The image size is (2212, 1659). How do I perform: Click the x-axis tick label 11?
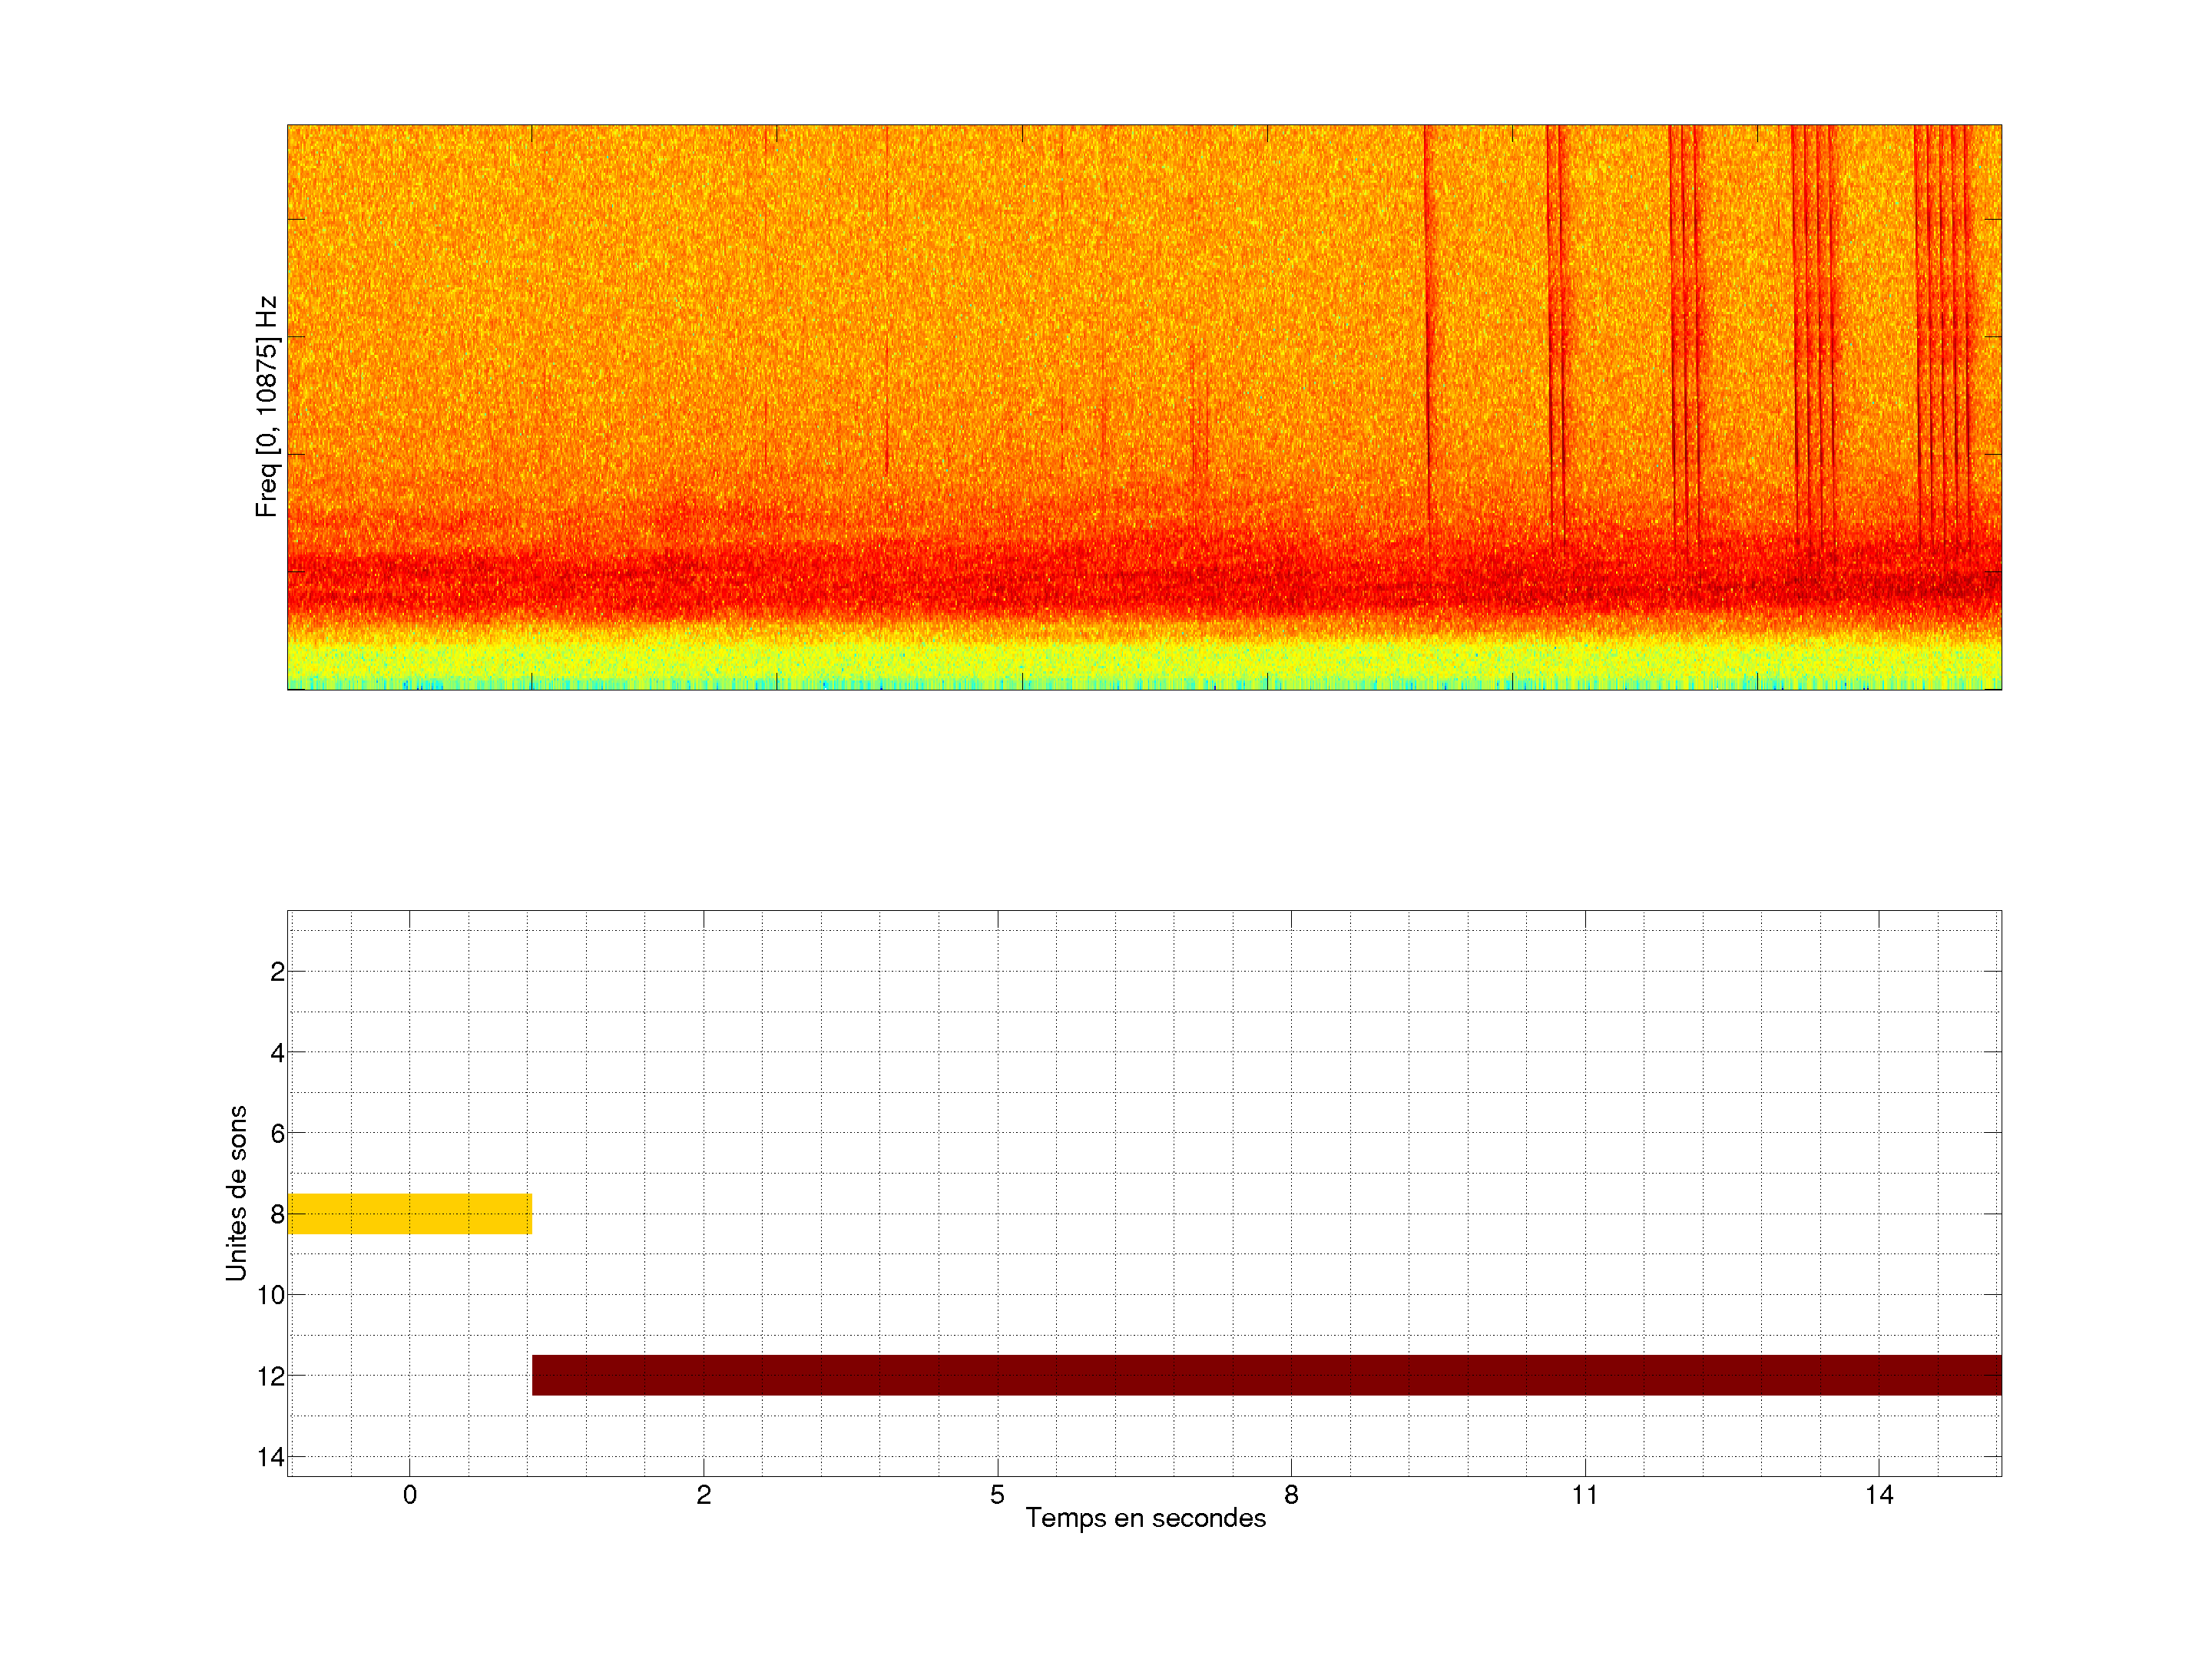[1585, 1495]
